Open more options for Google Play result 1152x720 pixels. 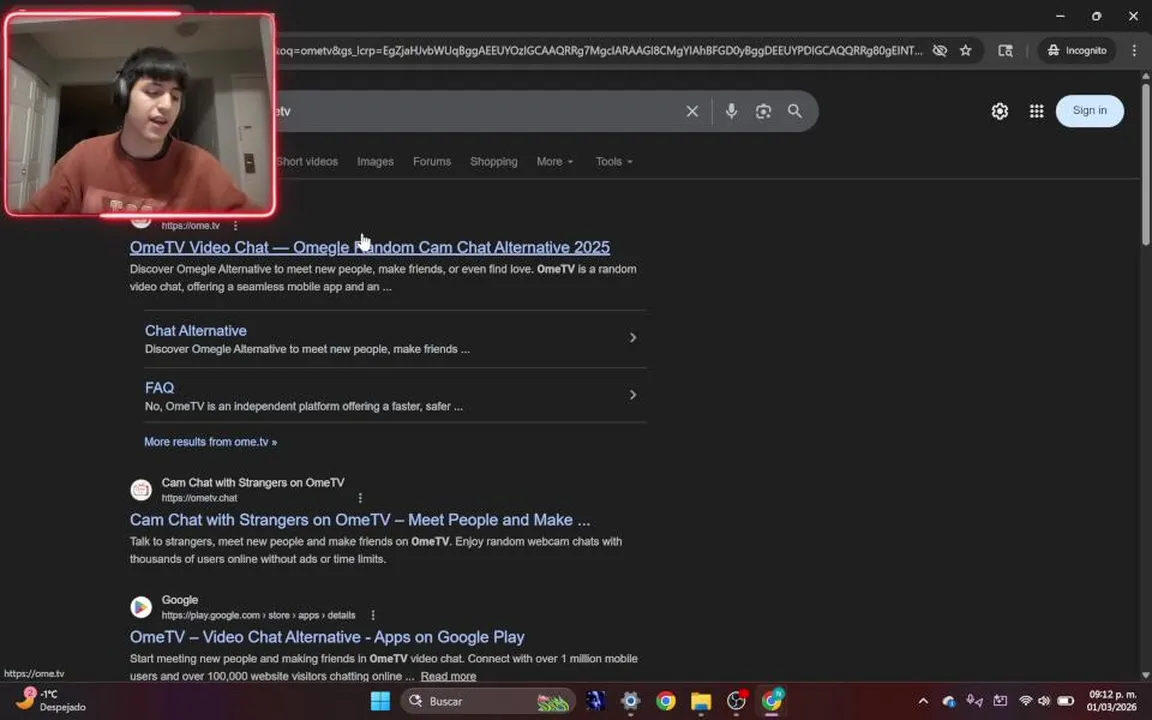pos(372,615)
